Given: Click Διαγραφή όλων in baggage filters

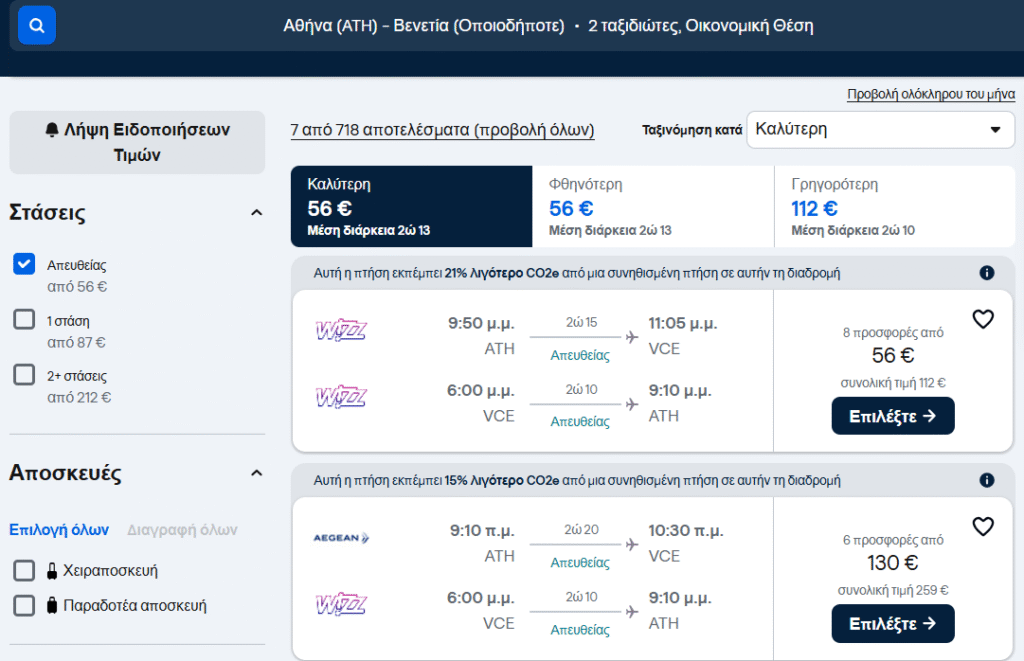Looking at the screenshot, I should [182, 530].
